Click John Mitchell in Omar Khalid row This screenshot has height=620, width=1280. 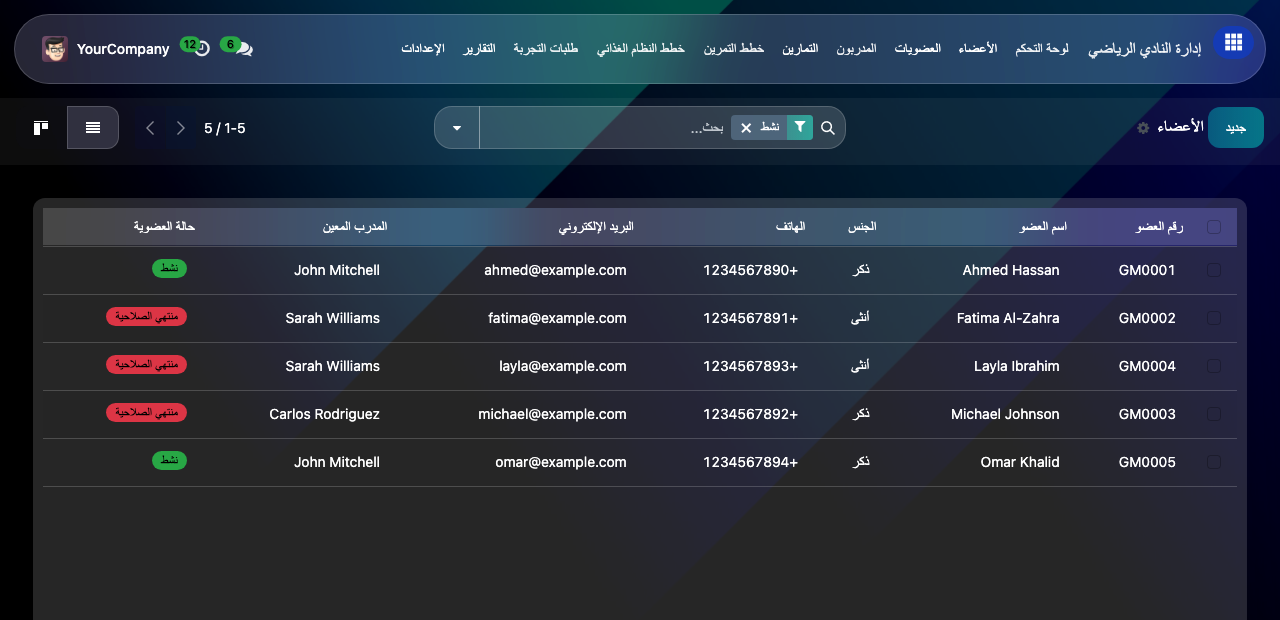pyautogui.click(x=337, y=462)
